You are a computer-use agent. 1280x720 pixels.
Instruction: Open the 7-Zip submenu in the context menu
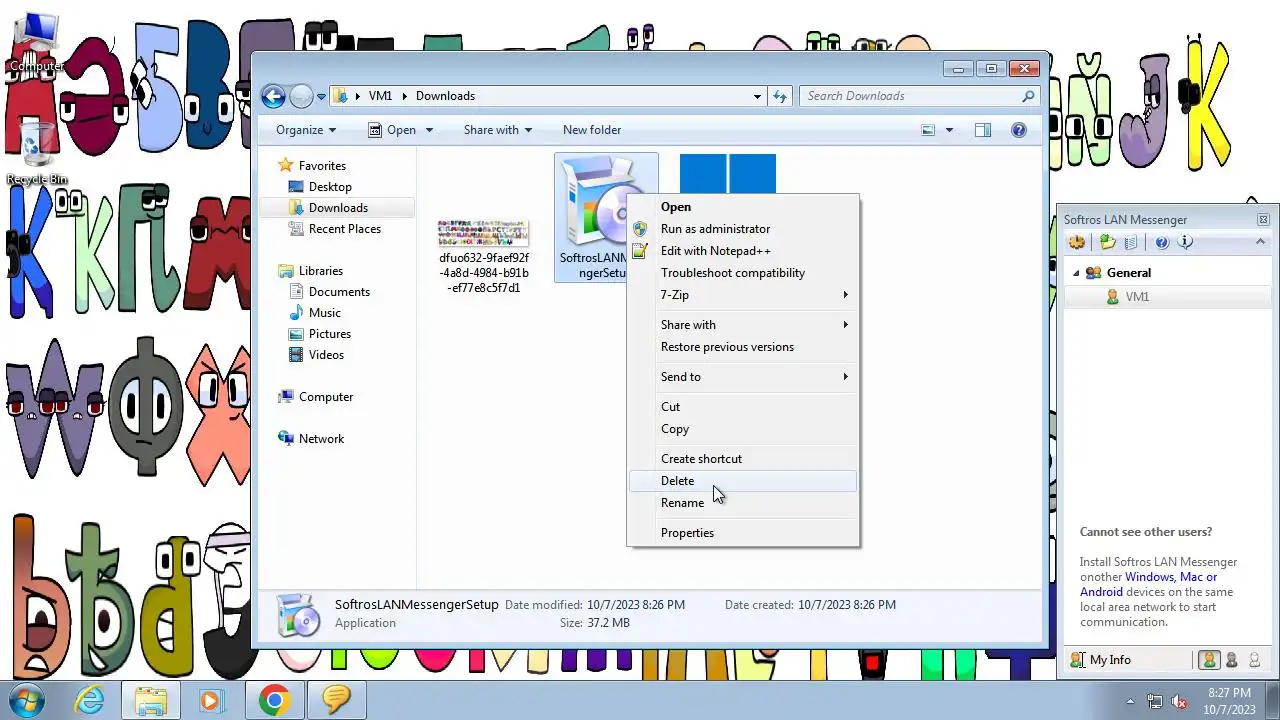tap(743, 295)
